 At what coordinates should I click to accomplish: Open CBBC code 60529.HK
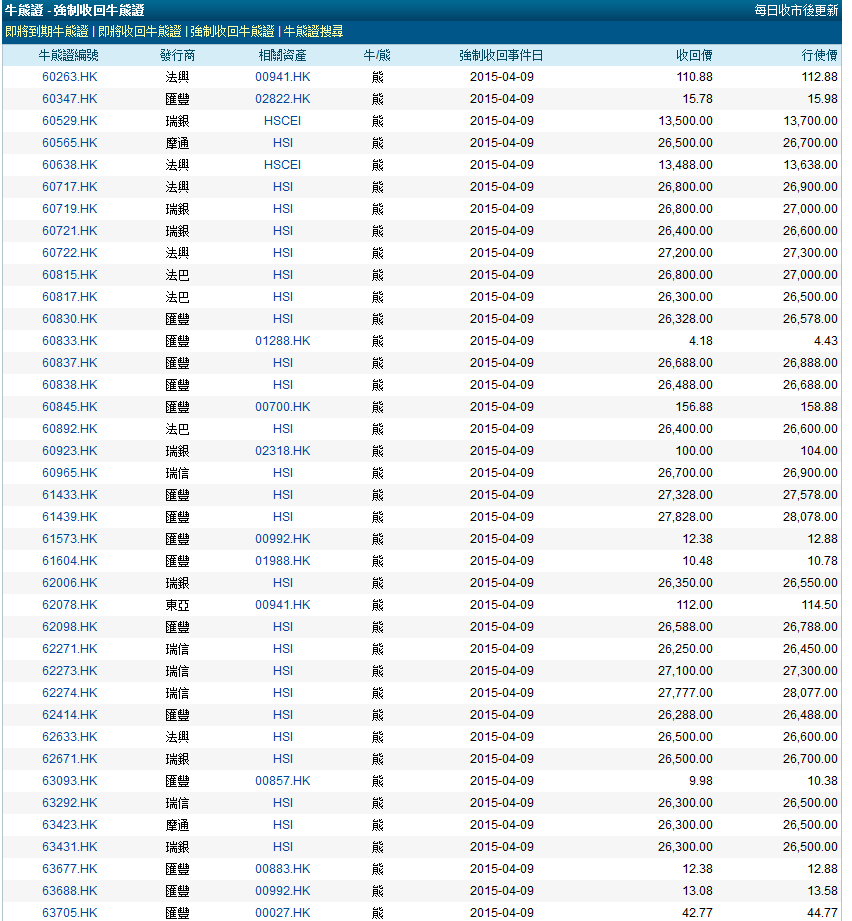click(x=70, y=121)
